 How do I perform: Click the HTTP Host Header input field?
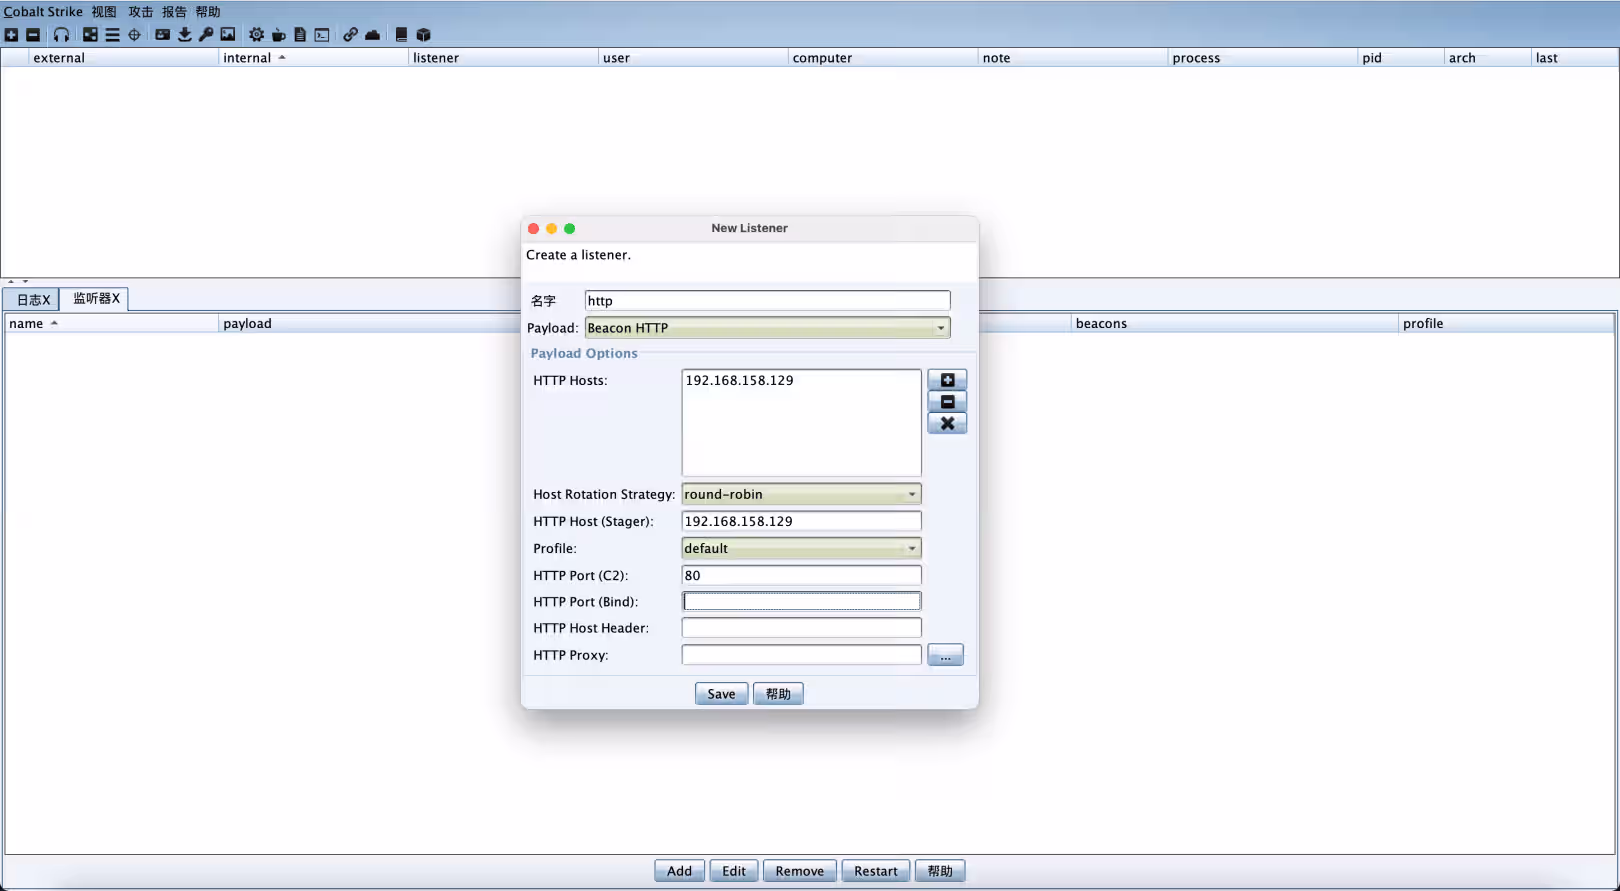(801, 628)
